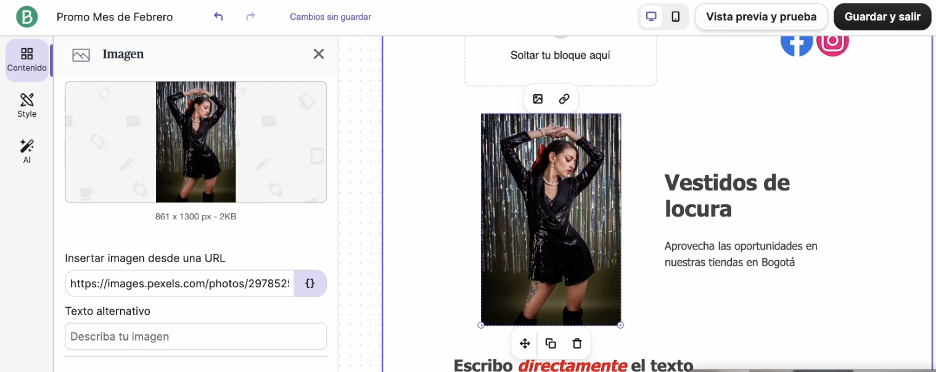
Task: Open Vista previa y prueba
Action: [x=761, y=17]
